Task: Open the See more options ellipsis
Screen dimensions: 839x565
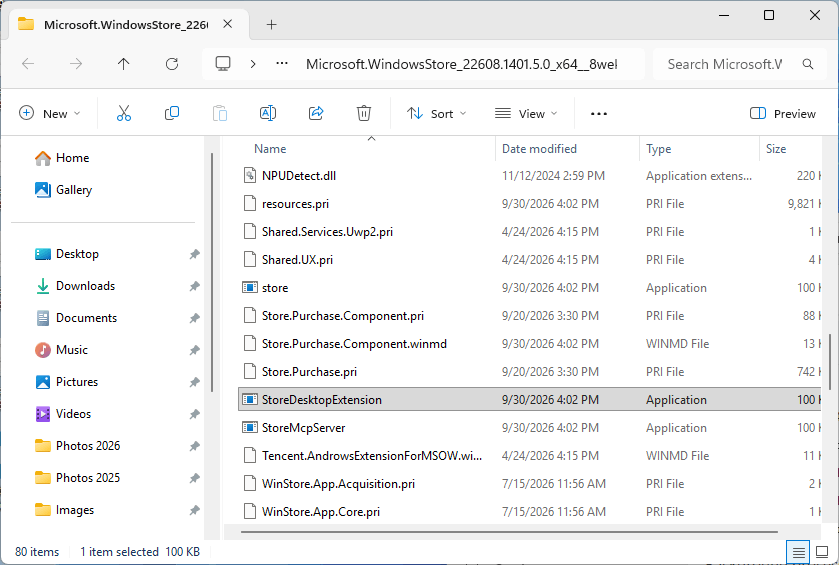Action: tap(599, 113)
